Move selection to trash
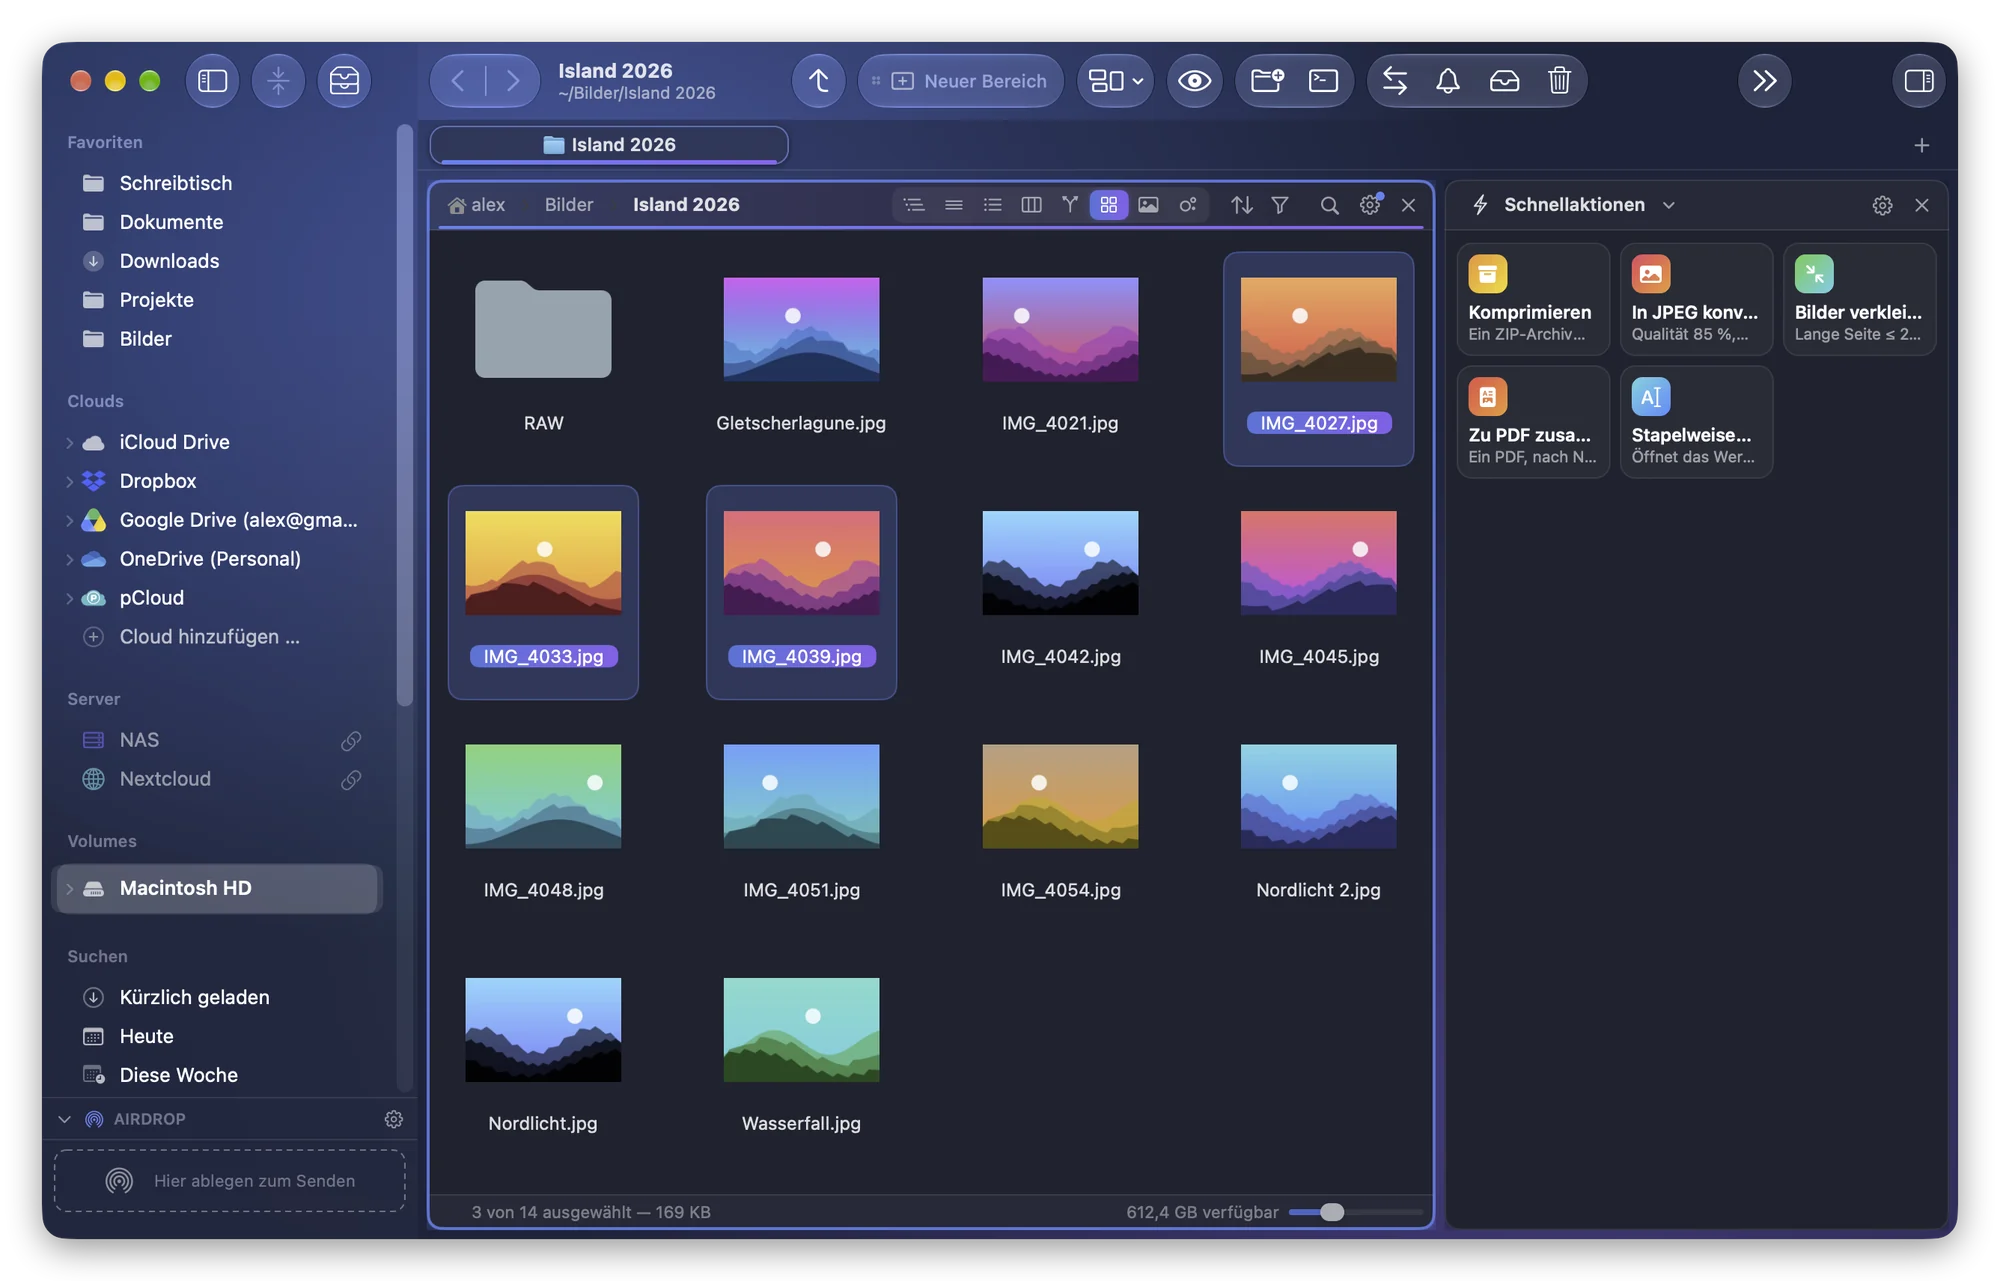The width and height of the screenshot is (2000, 1281). 1559,81
